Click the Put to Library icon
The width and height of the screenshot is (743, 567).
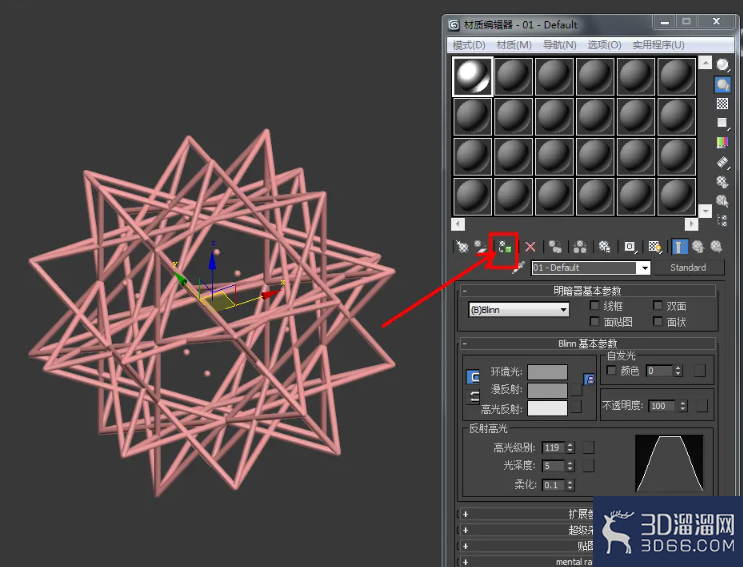(605, 247)
